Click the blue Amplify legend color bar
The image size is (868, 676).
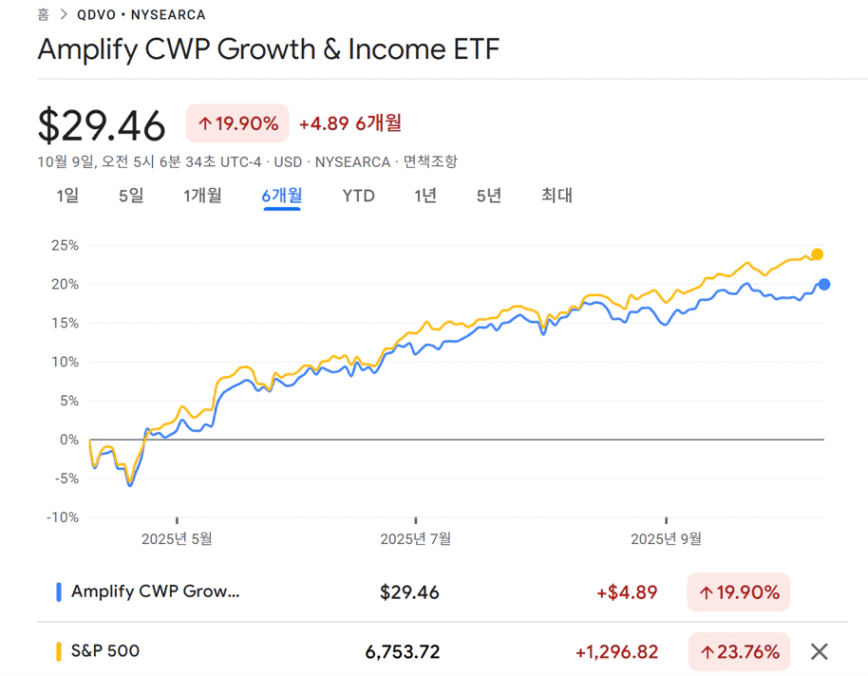(x=59, y=592)
